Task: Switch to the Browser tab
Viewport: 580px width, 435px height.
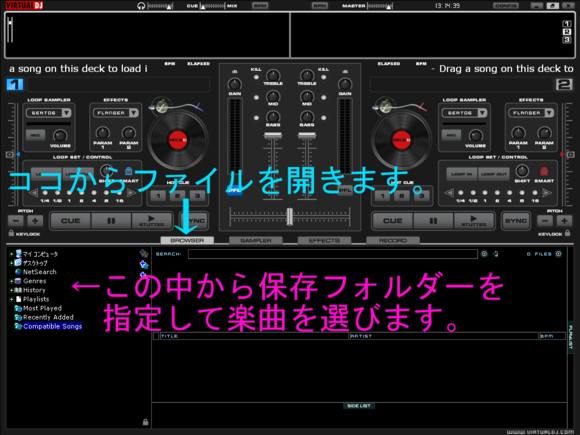Action: click(x=187, y=240)
